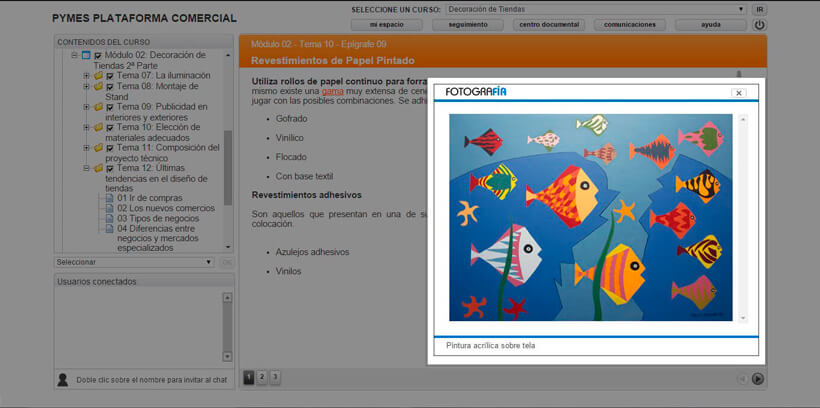This screenshot has width=820, height=408.
Task: Open the Seleccionar dropdown
Action: tap(134, 262)
